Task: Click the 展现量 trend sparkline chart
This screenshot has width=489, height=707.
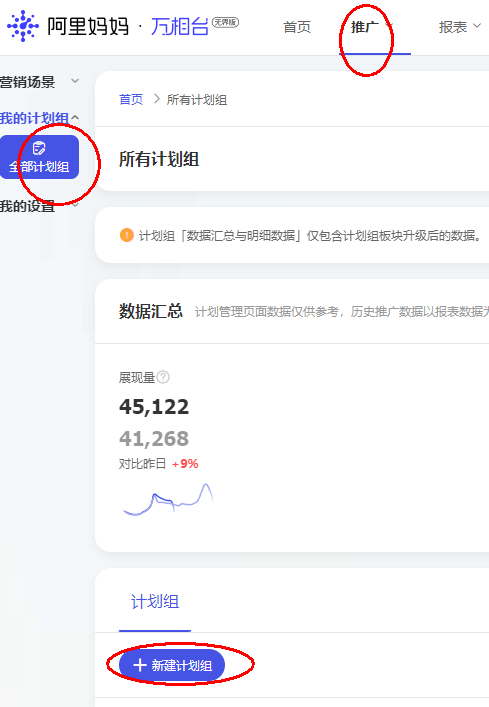Action: pyautogui.click(x=168, y=500)
